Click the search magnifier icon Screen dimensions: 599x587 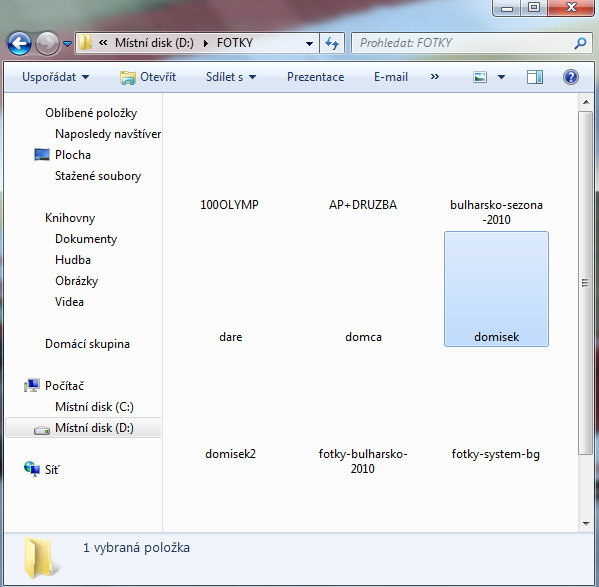(580, 43)
